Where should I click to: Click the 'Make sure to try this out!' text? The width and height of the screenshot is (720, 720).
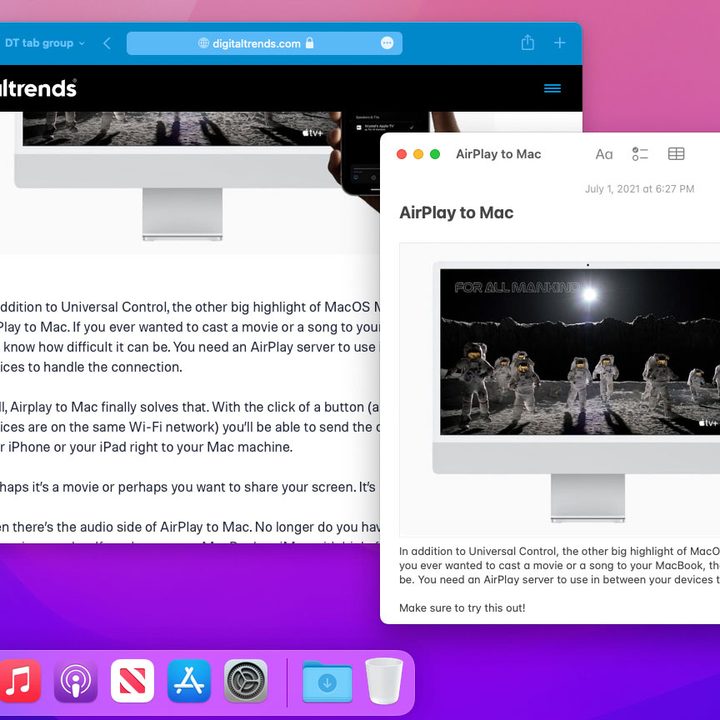pos(462,608)
